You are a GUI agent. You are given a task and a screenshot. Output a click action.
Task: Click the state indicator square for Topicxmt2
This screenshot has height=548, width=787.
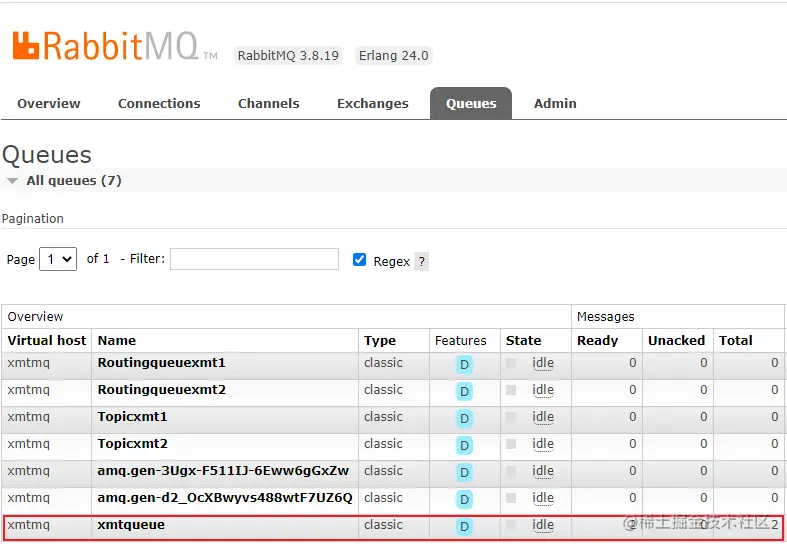pos(511,444)
